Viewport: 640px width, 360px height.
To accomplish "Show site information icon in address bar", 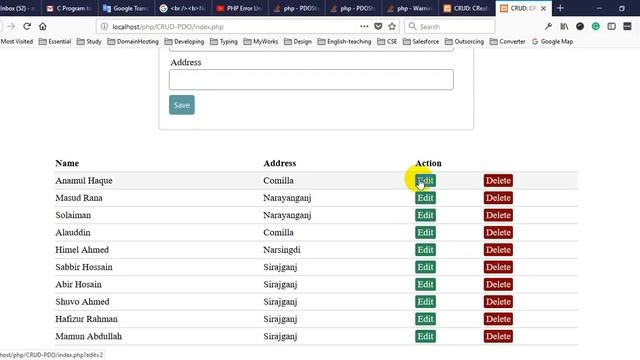I will tap(104, 27).
